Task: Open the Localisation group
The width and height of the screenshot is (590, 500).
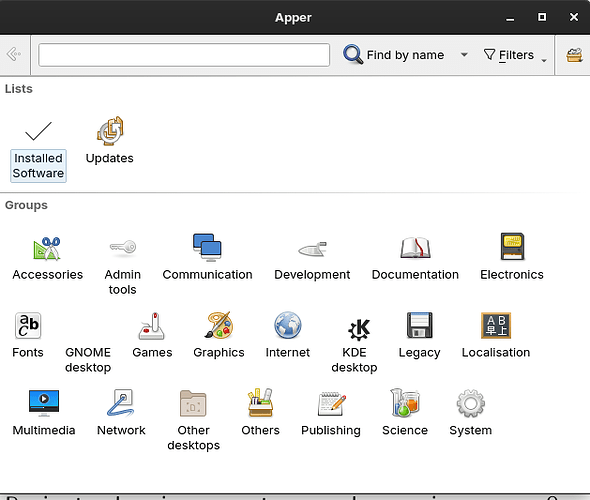Action: [496, 335]
